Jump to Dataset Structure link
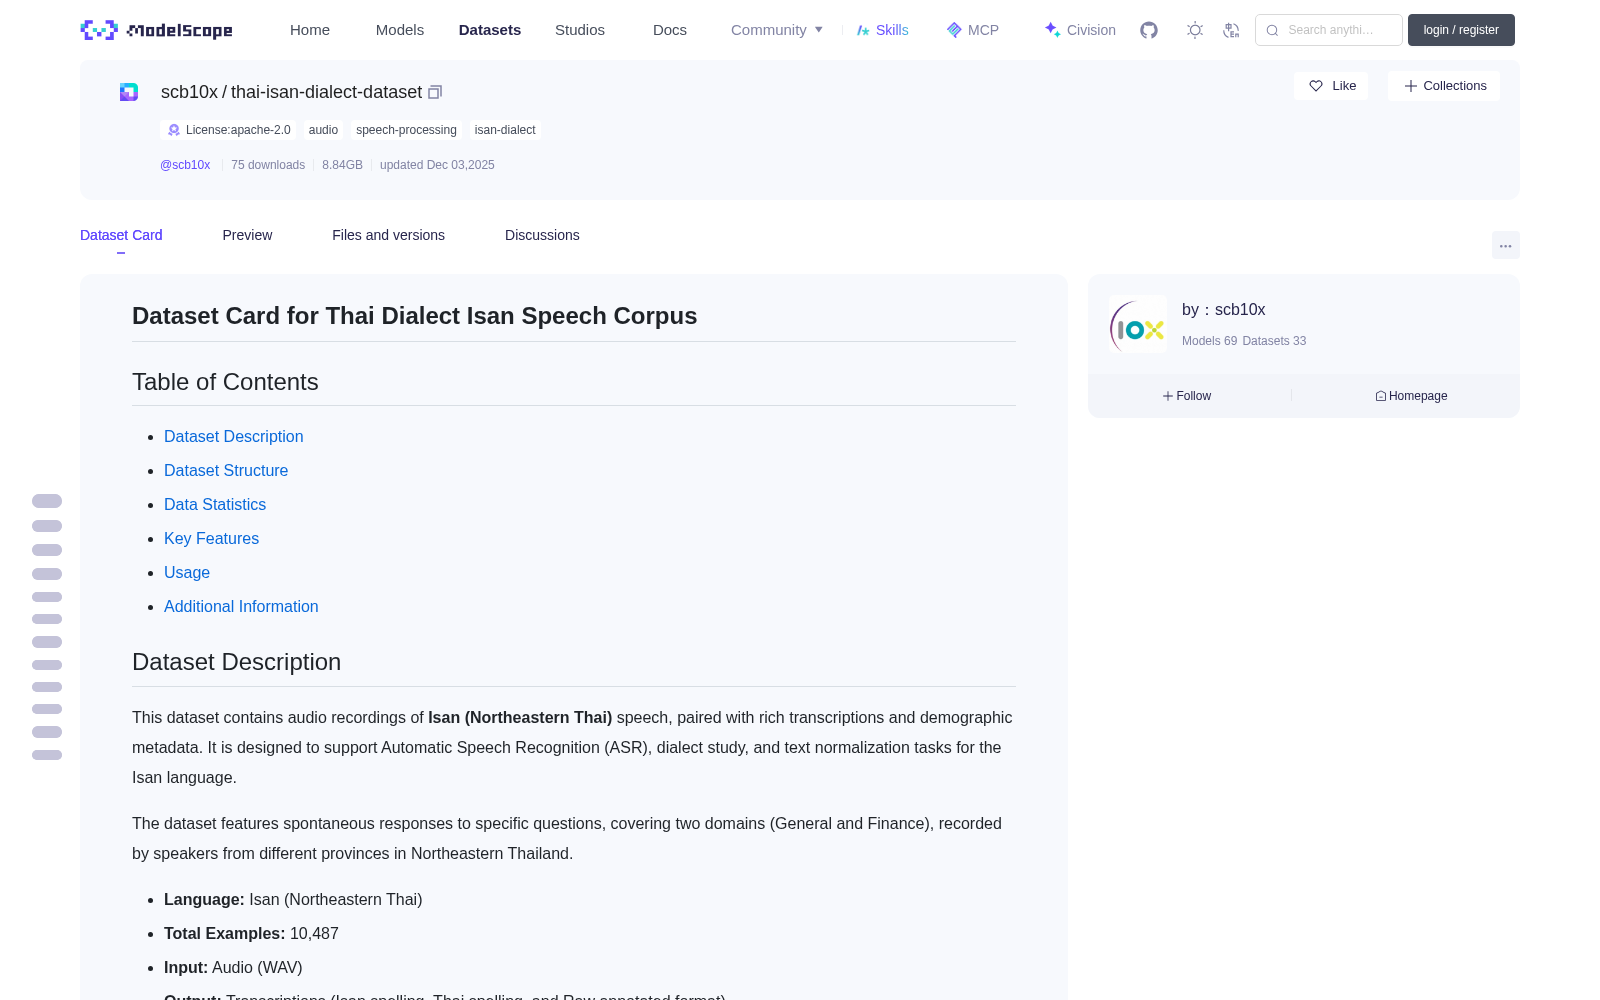This screenshot has height=1000, width=1600. tap(226, 470)
